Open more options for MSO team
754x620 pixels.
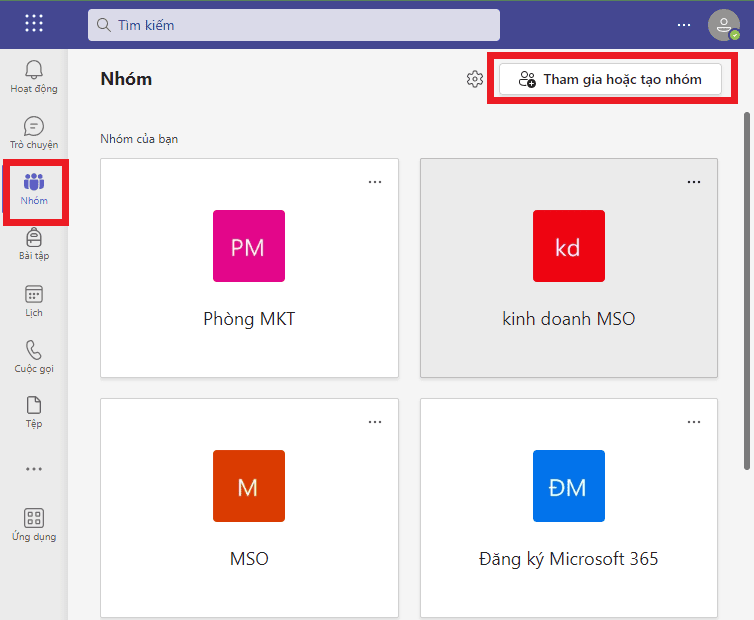click(x=375, y=422)
